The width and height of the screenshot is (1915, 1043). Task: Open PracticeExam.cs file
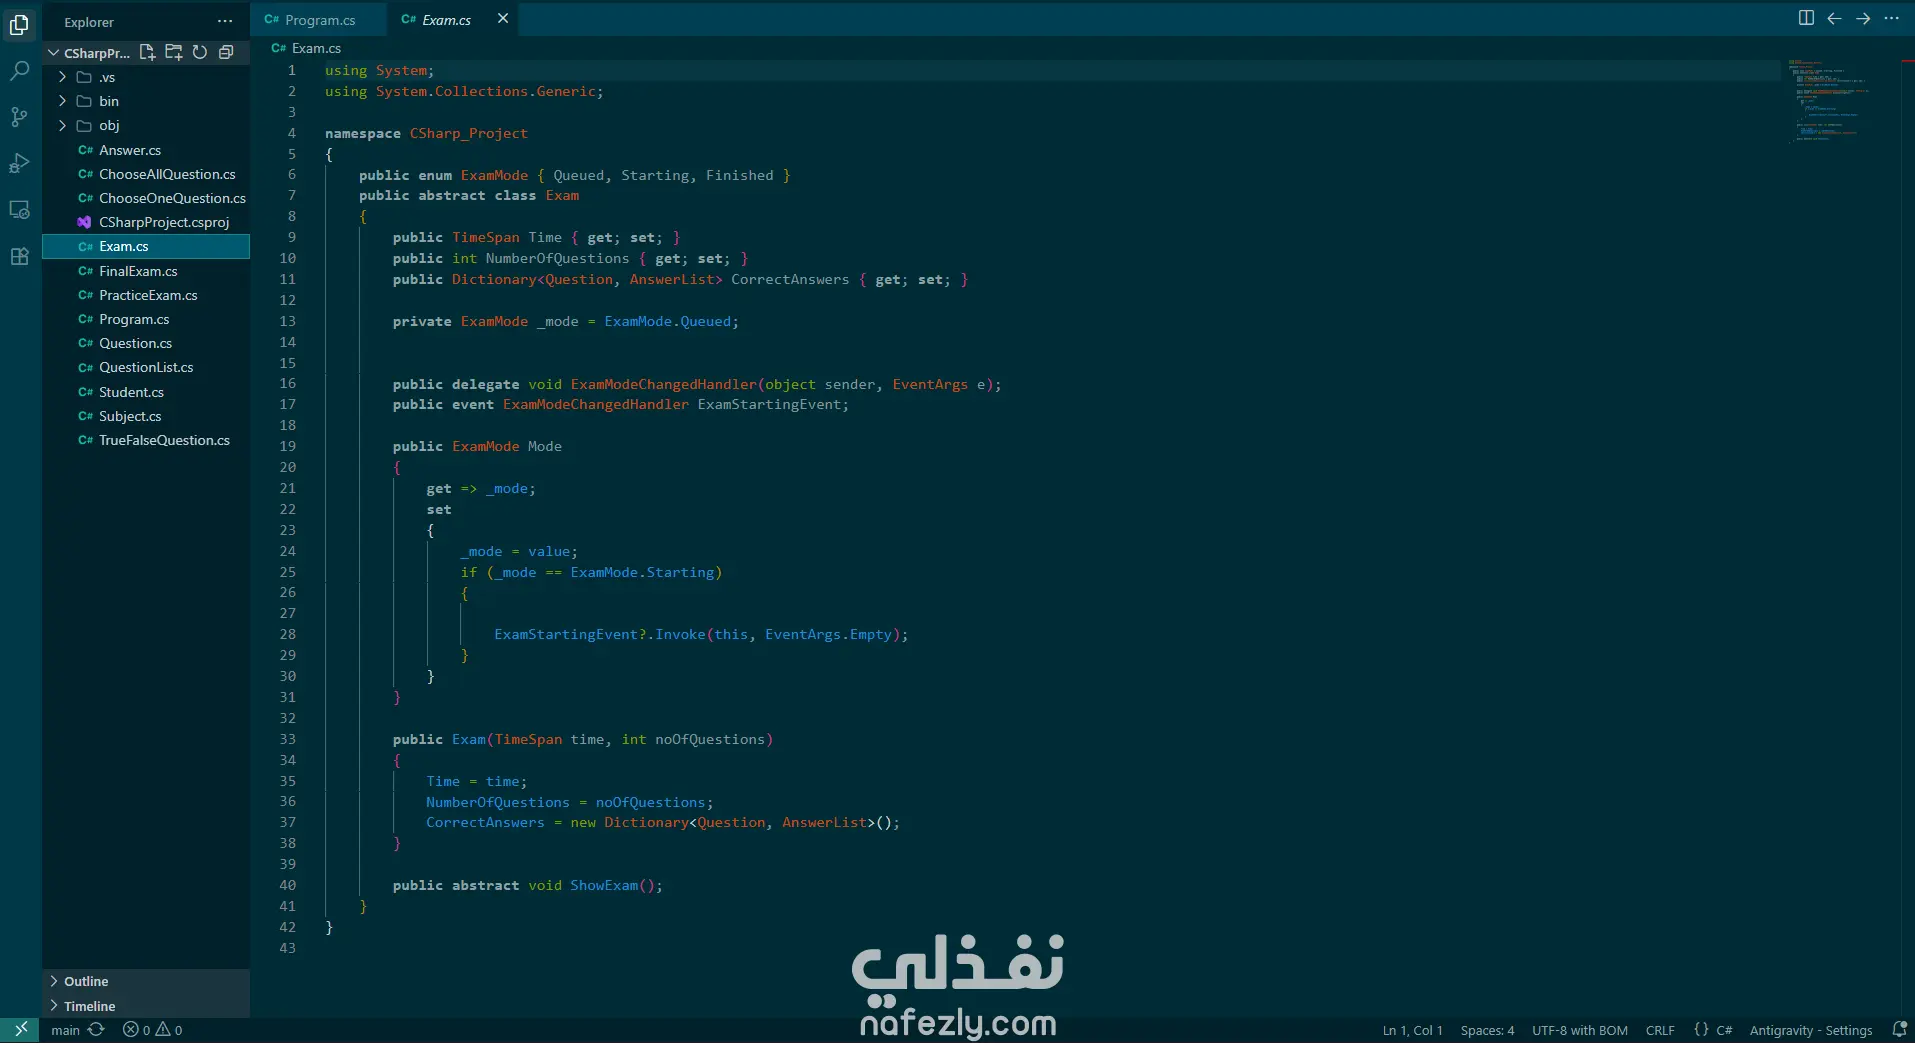click(x=146, y=295)
